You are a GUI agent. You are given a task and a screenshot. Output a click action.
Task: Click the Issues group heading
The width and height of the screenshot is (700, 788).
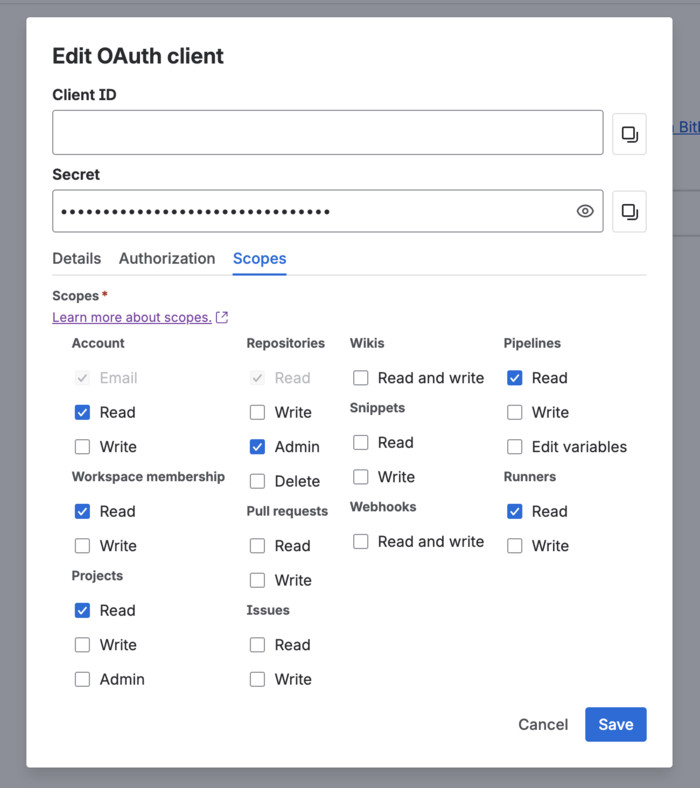[268, 610]
